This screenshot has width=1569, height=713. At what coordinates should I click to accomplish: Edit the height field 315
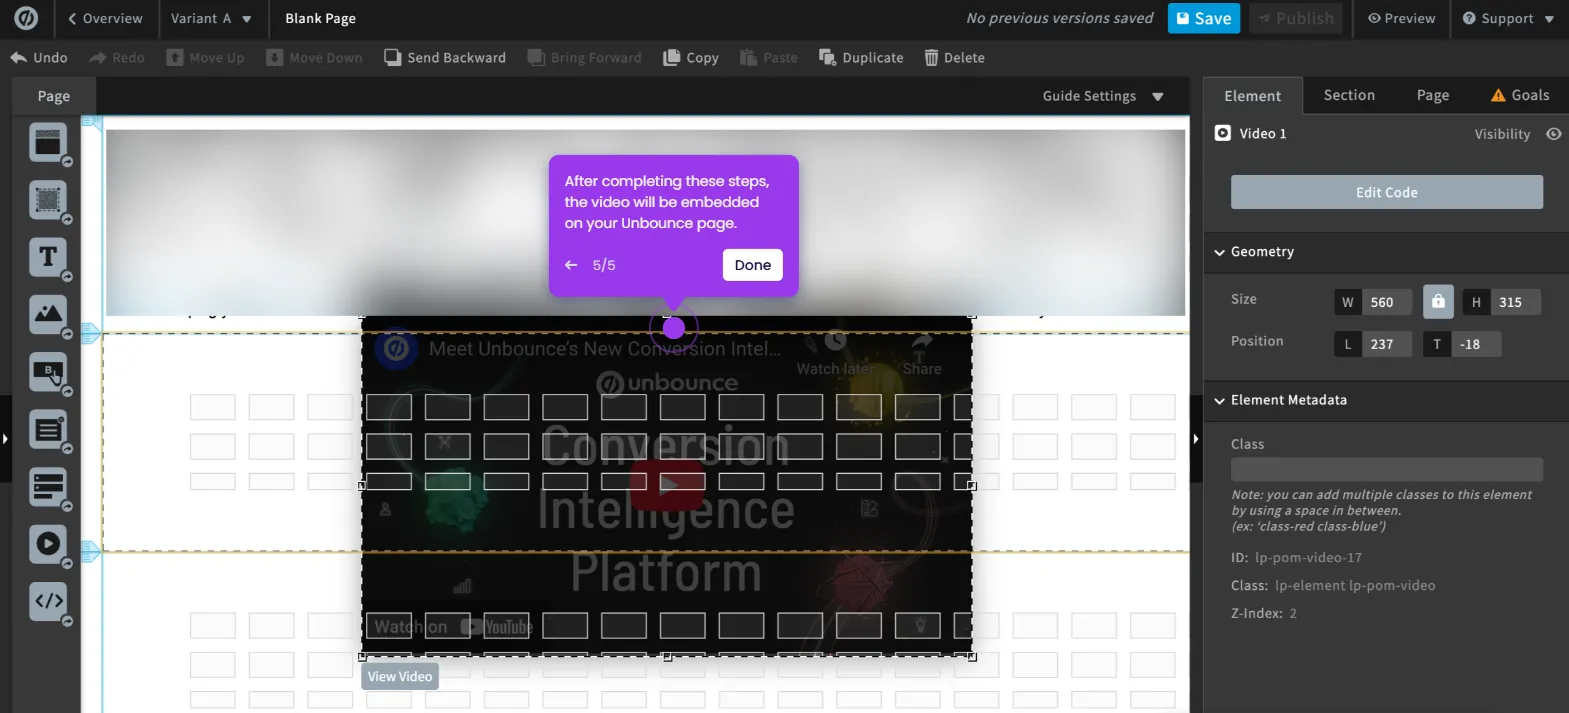1515,302
